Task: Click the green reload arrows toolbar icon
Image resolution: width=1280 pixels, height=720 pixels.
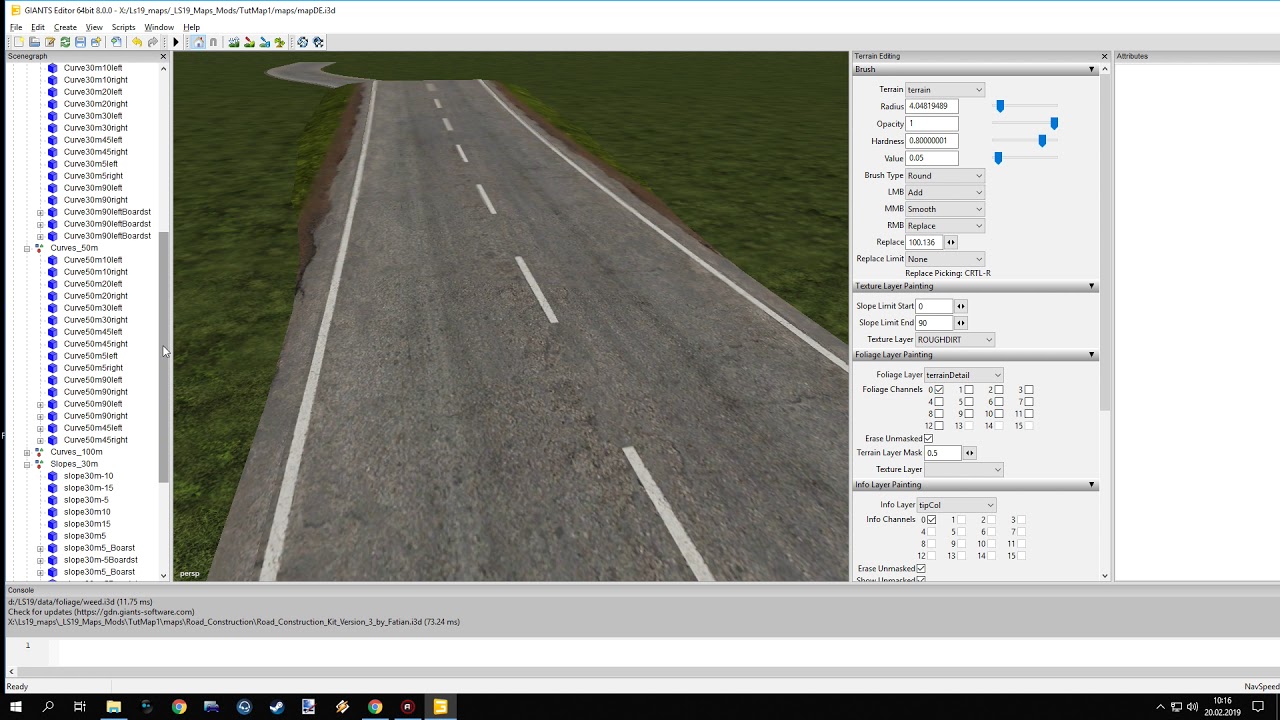Action: (x=65, y=42)
